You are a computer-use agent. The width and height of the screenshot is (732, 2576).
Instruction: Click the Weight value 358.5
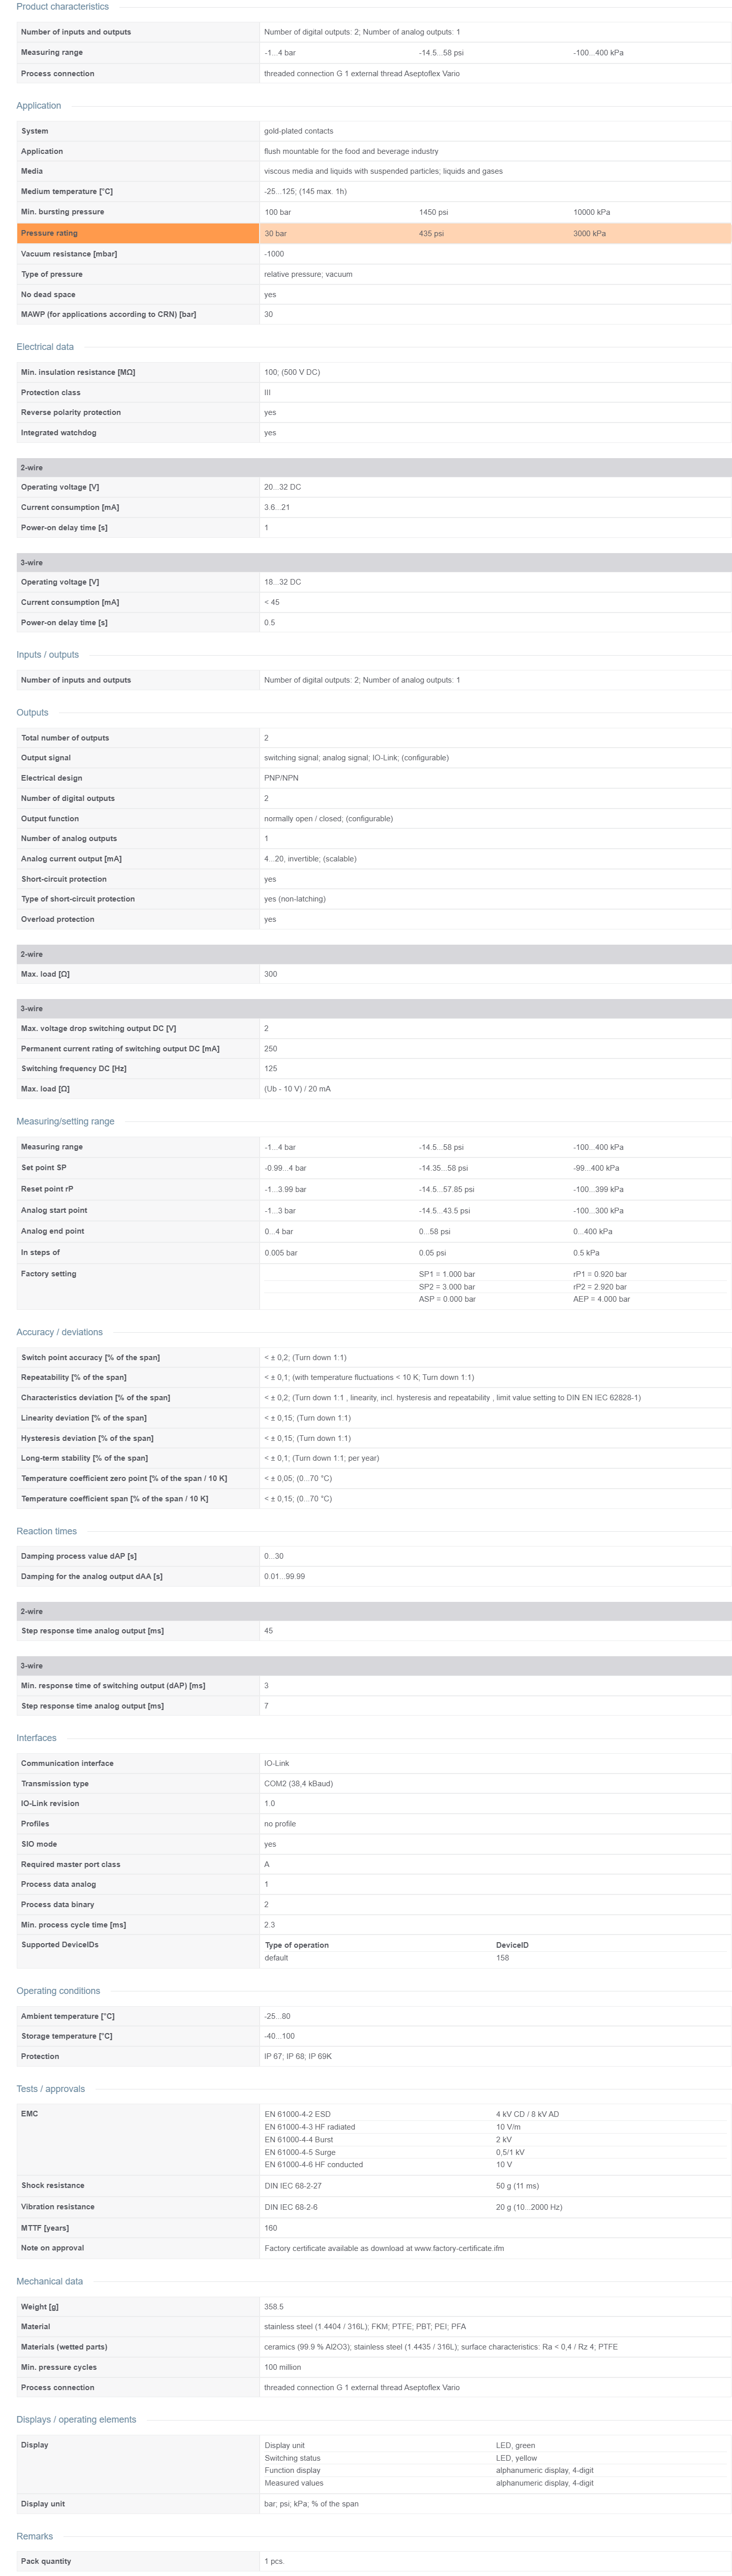coord(273,2307)
